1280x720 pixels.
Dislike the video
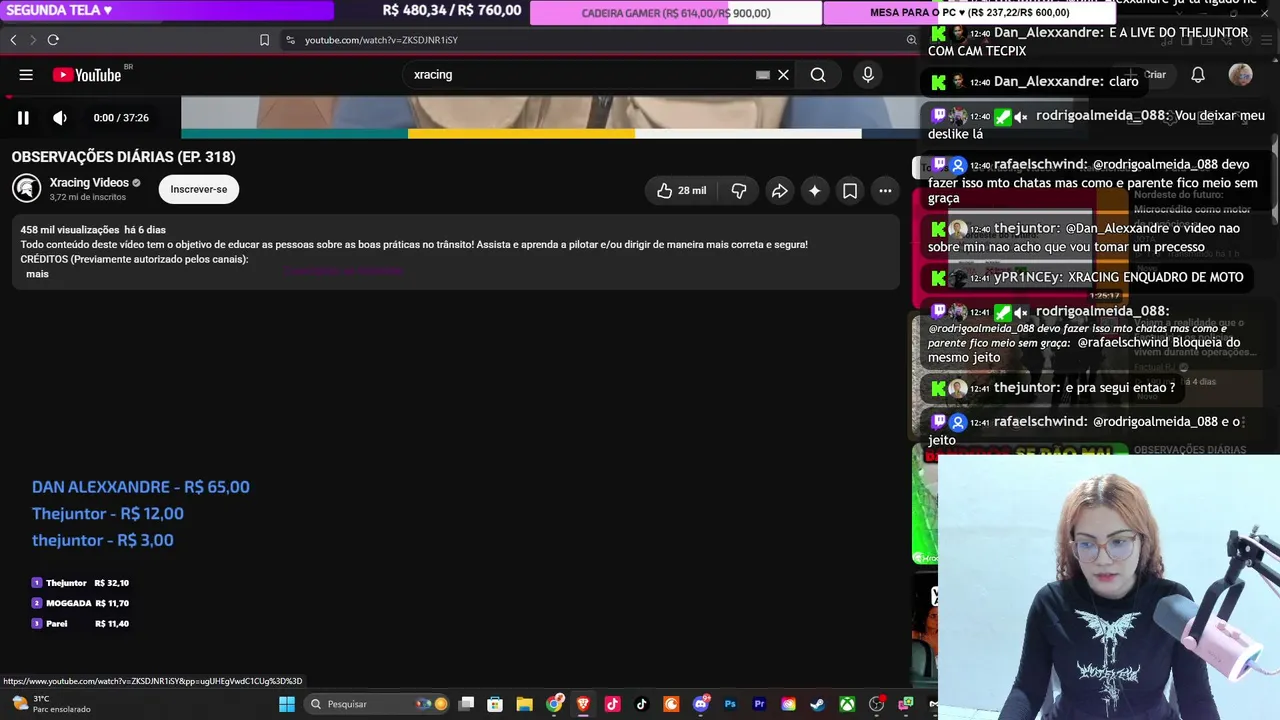(x=739, y=191)
